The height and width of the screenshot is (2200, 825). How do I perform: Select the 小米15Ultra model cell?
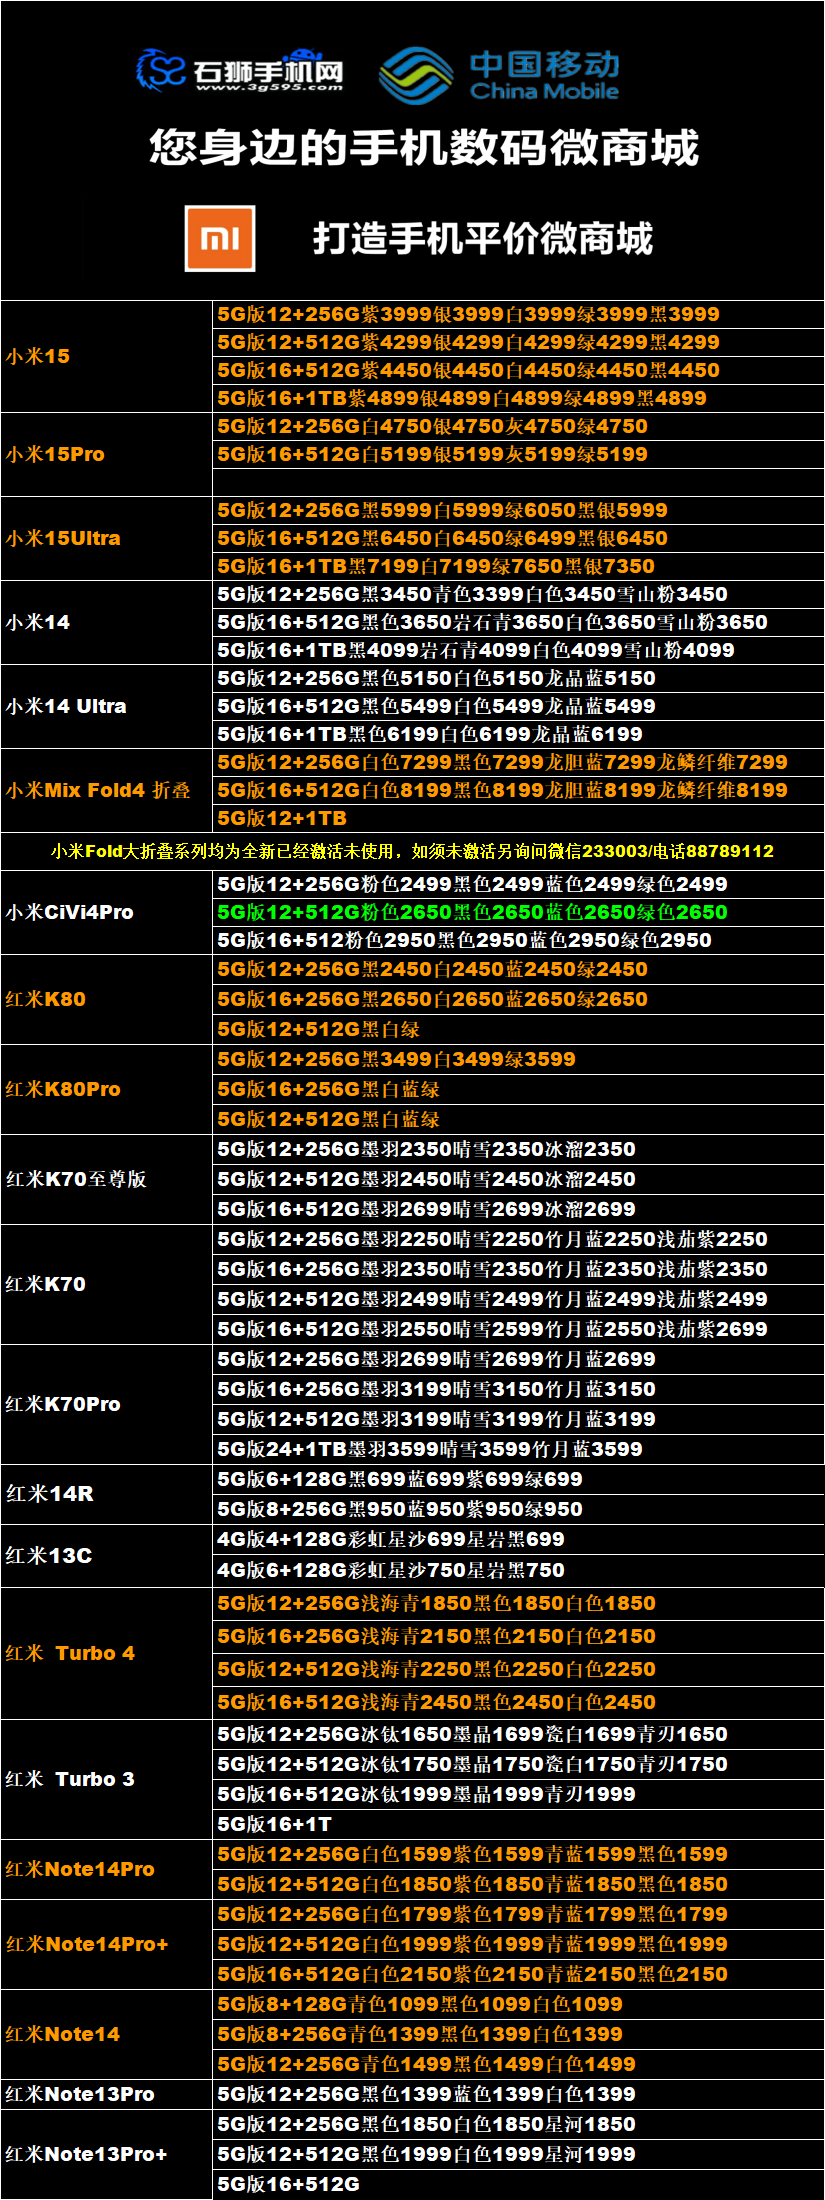coord(107,538)
